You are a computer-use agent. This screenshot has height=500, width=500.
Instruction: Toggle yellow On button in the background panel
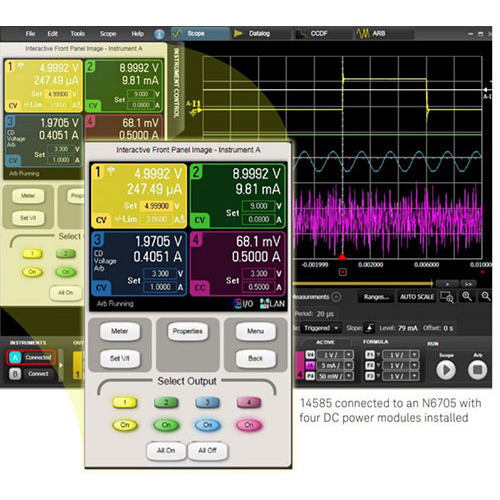(32, 272)
